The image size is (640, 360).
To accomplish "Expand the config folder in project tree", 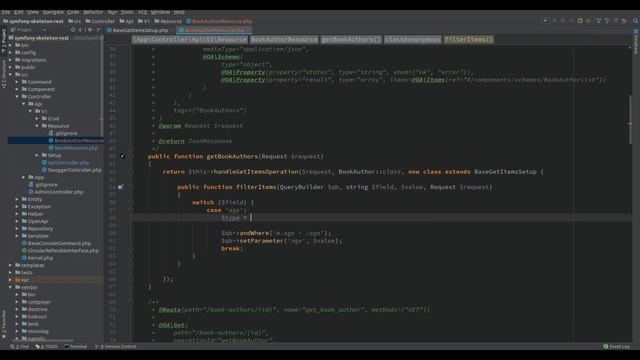I will (x=11, y=53).
